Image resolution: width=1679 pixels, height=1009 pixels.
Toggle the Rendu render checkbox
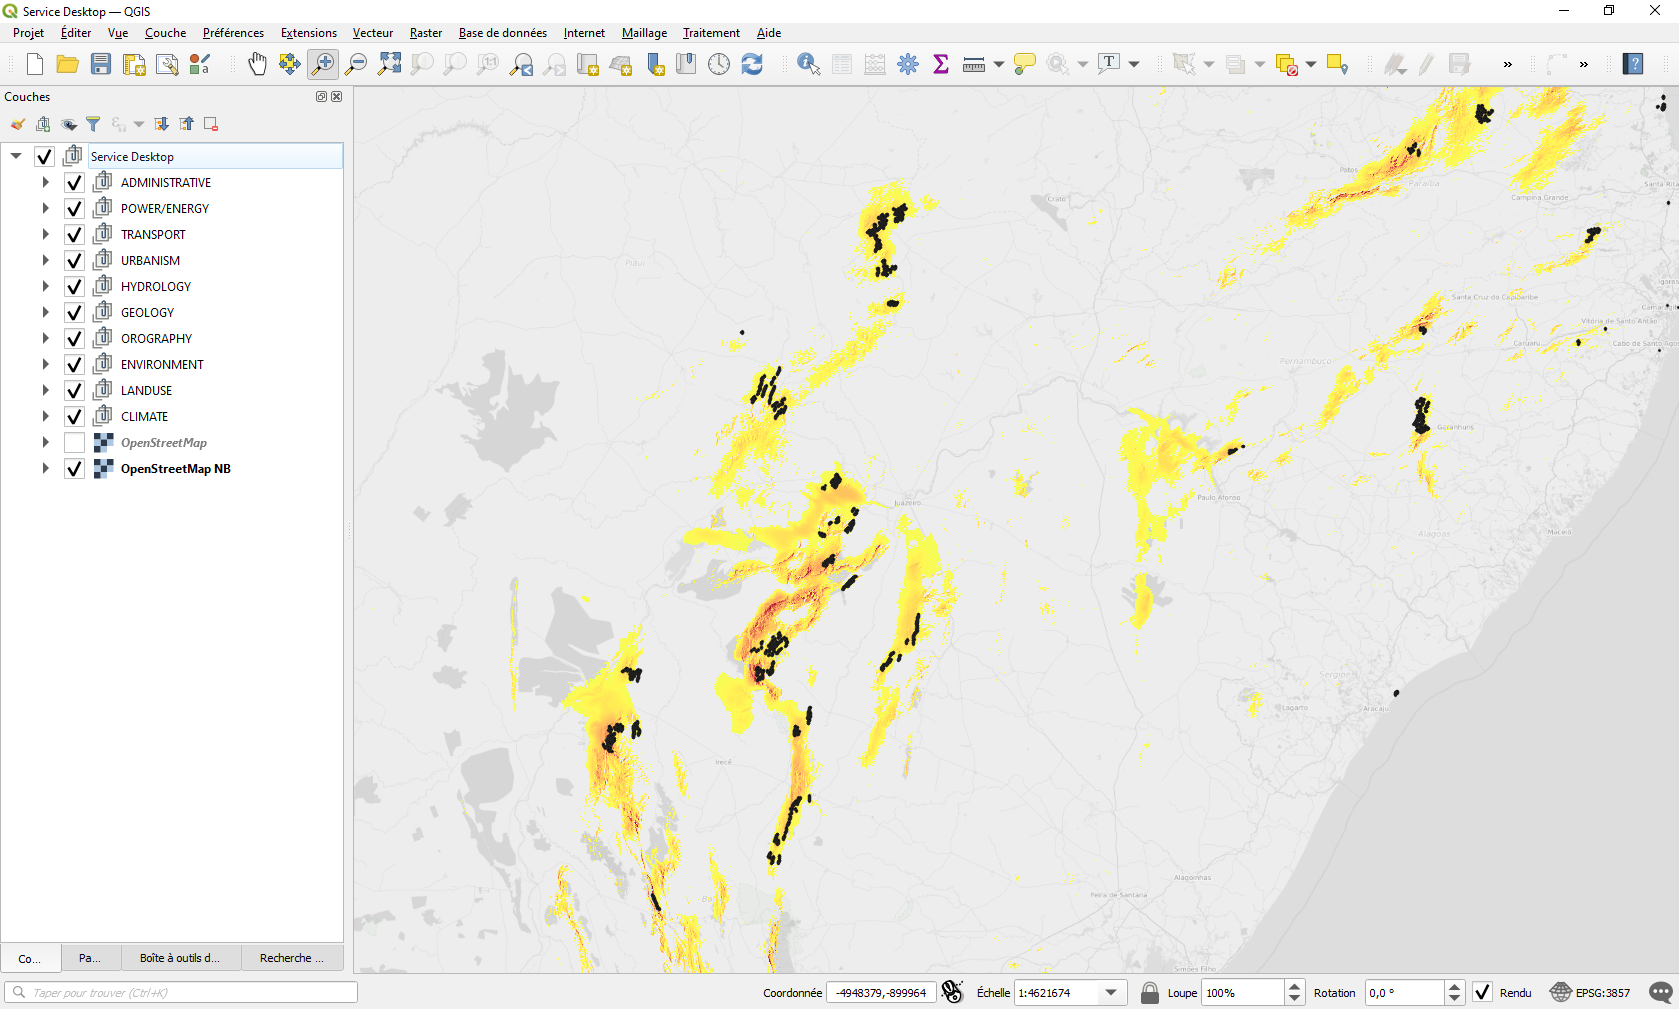tap(1482, 992)
